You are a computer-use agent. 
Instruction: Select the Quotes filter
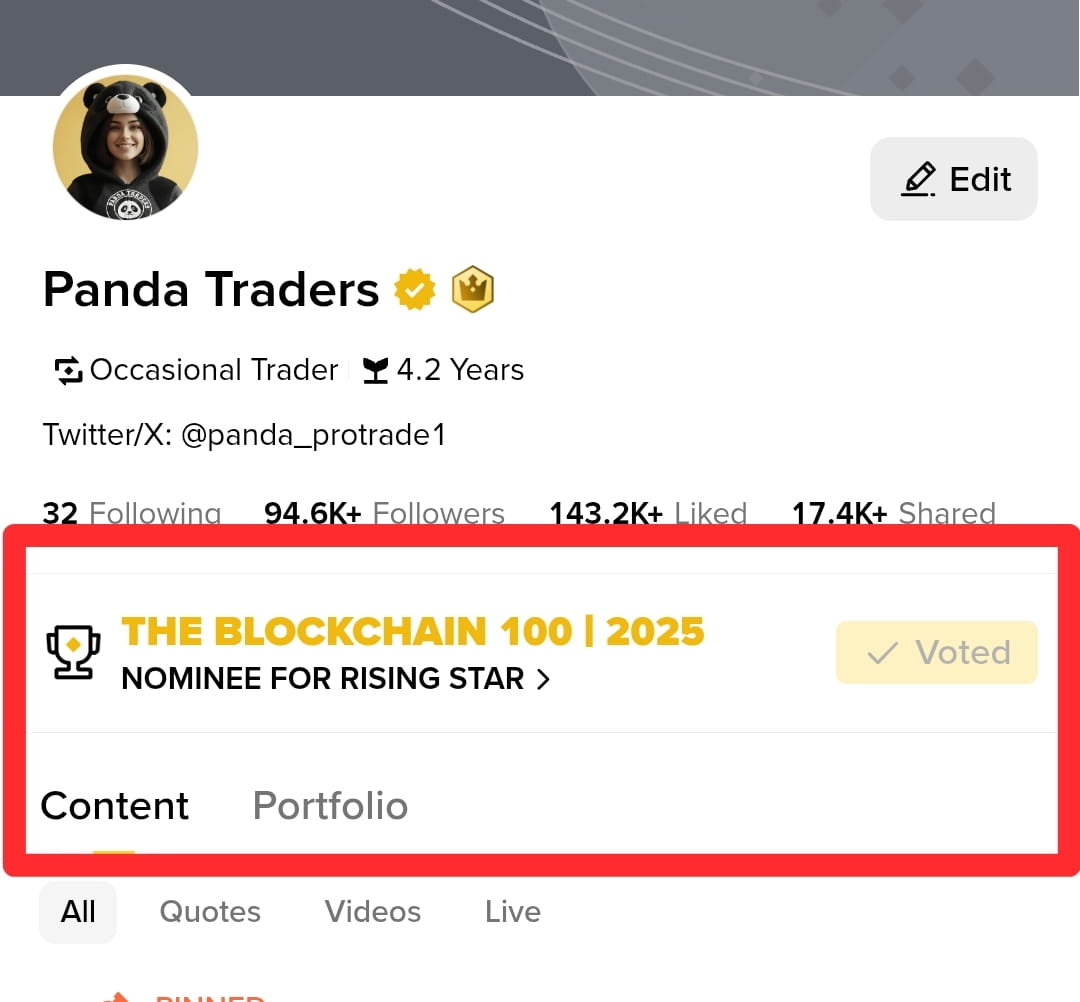210,912
